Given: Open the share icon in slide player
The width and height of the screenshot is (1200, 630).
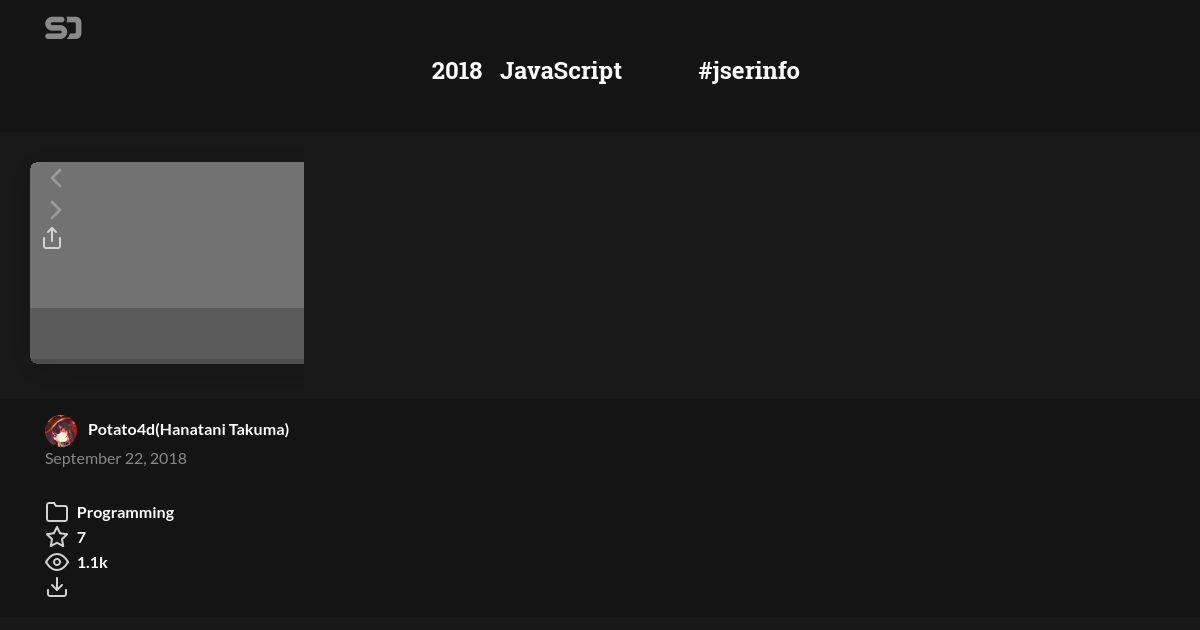Looking at the screenshot, I should tap(52, 238).
